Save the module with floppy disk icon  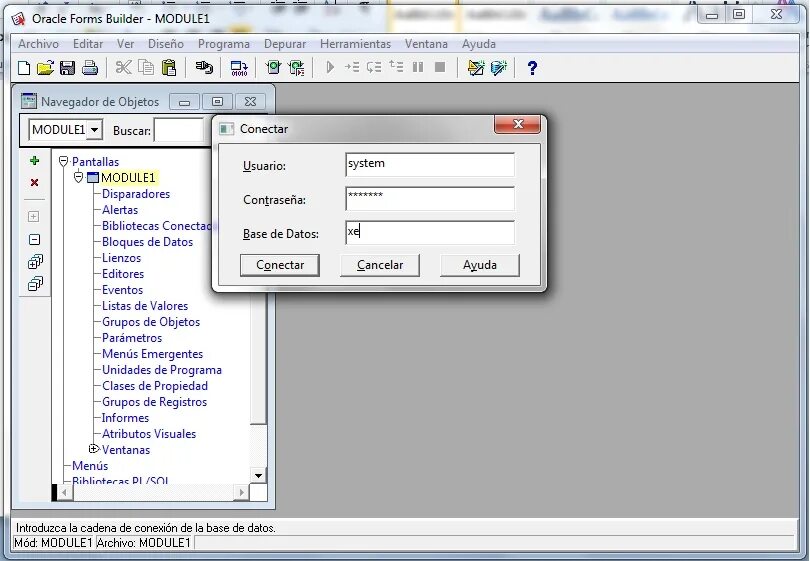tap(68, 68)
